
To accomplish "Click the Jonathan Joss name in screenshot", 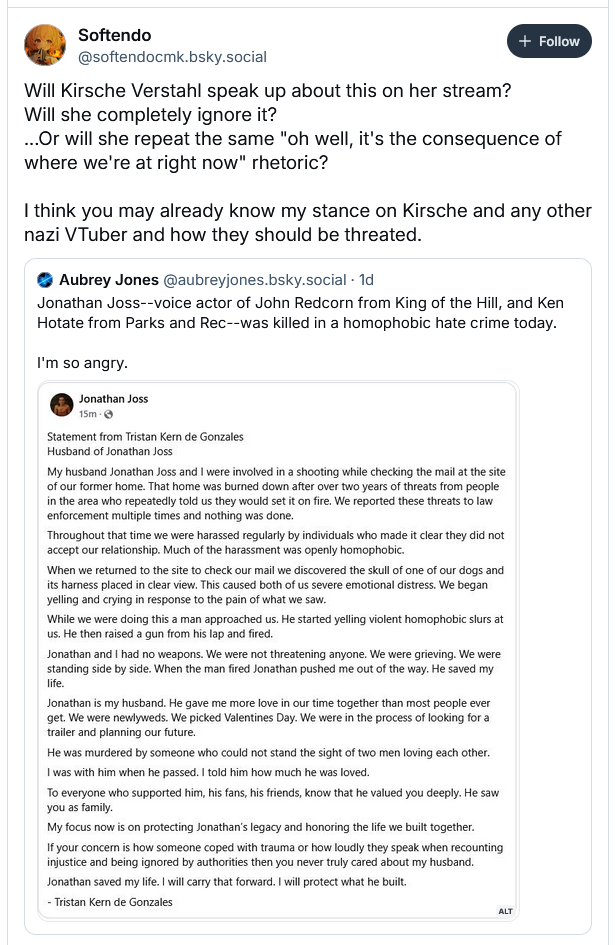I will click(x=113, y=398).
